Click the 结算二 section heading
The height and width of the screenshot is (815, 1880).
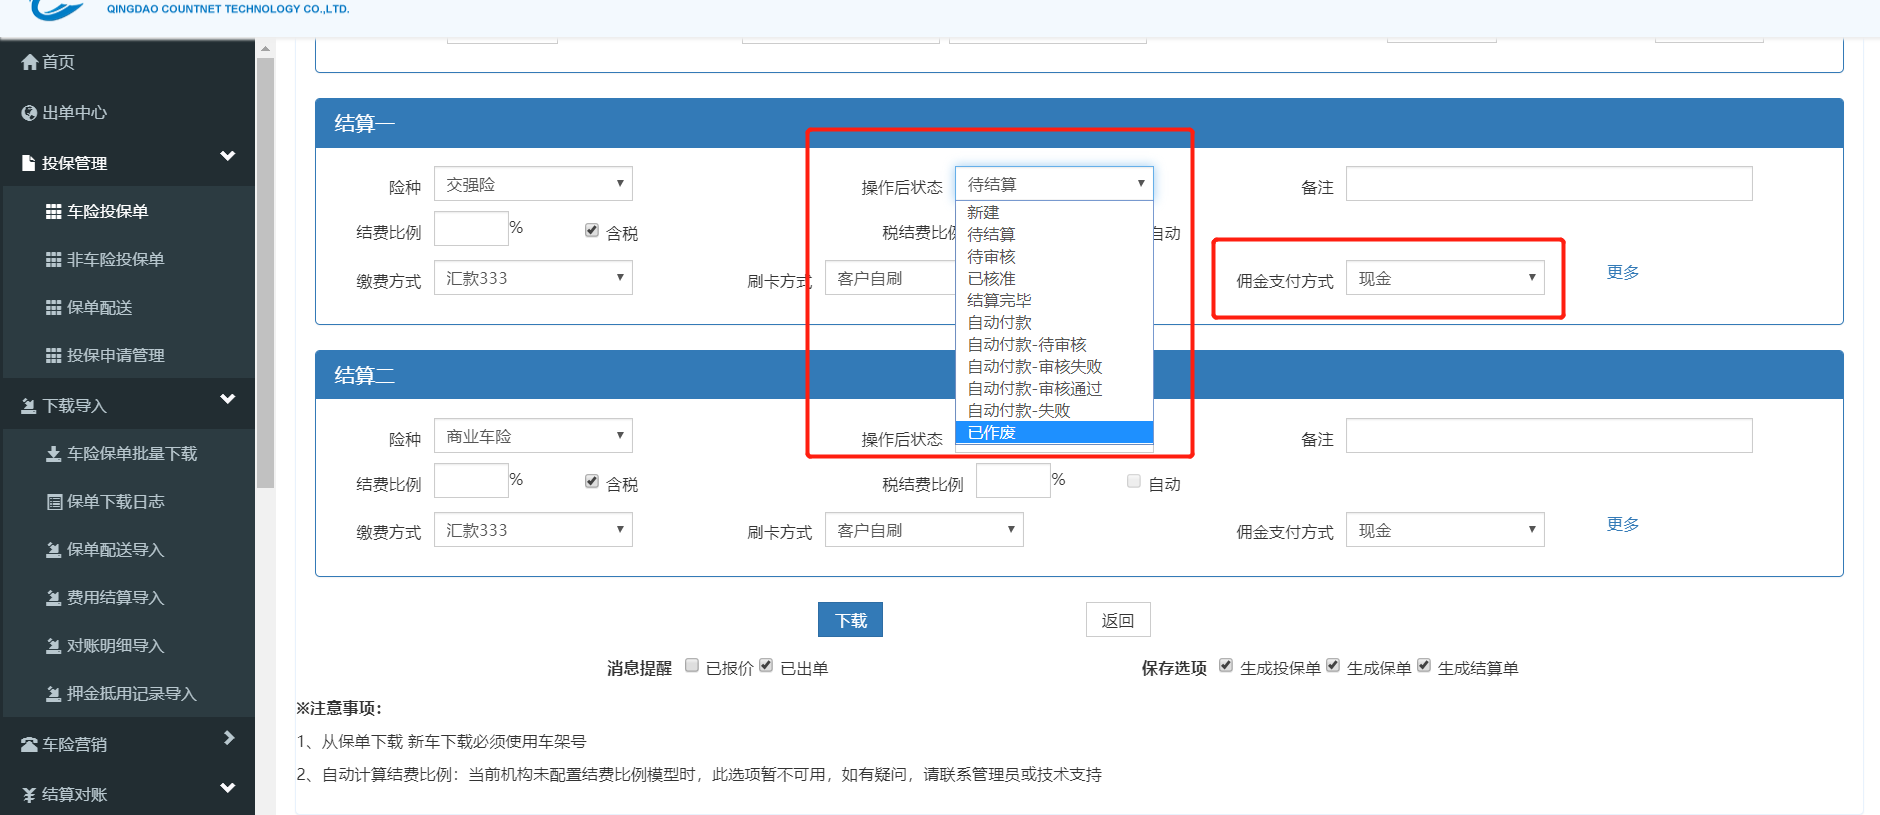point(364,376)
